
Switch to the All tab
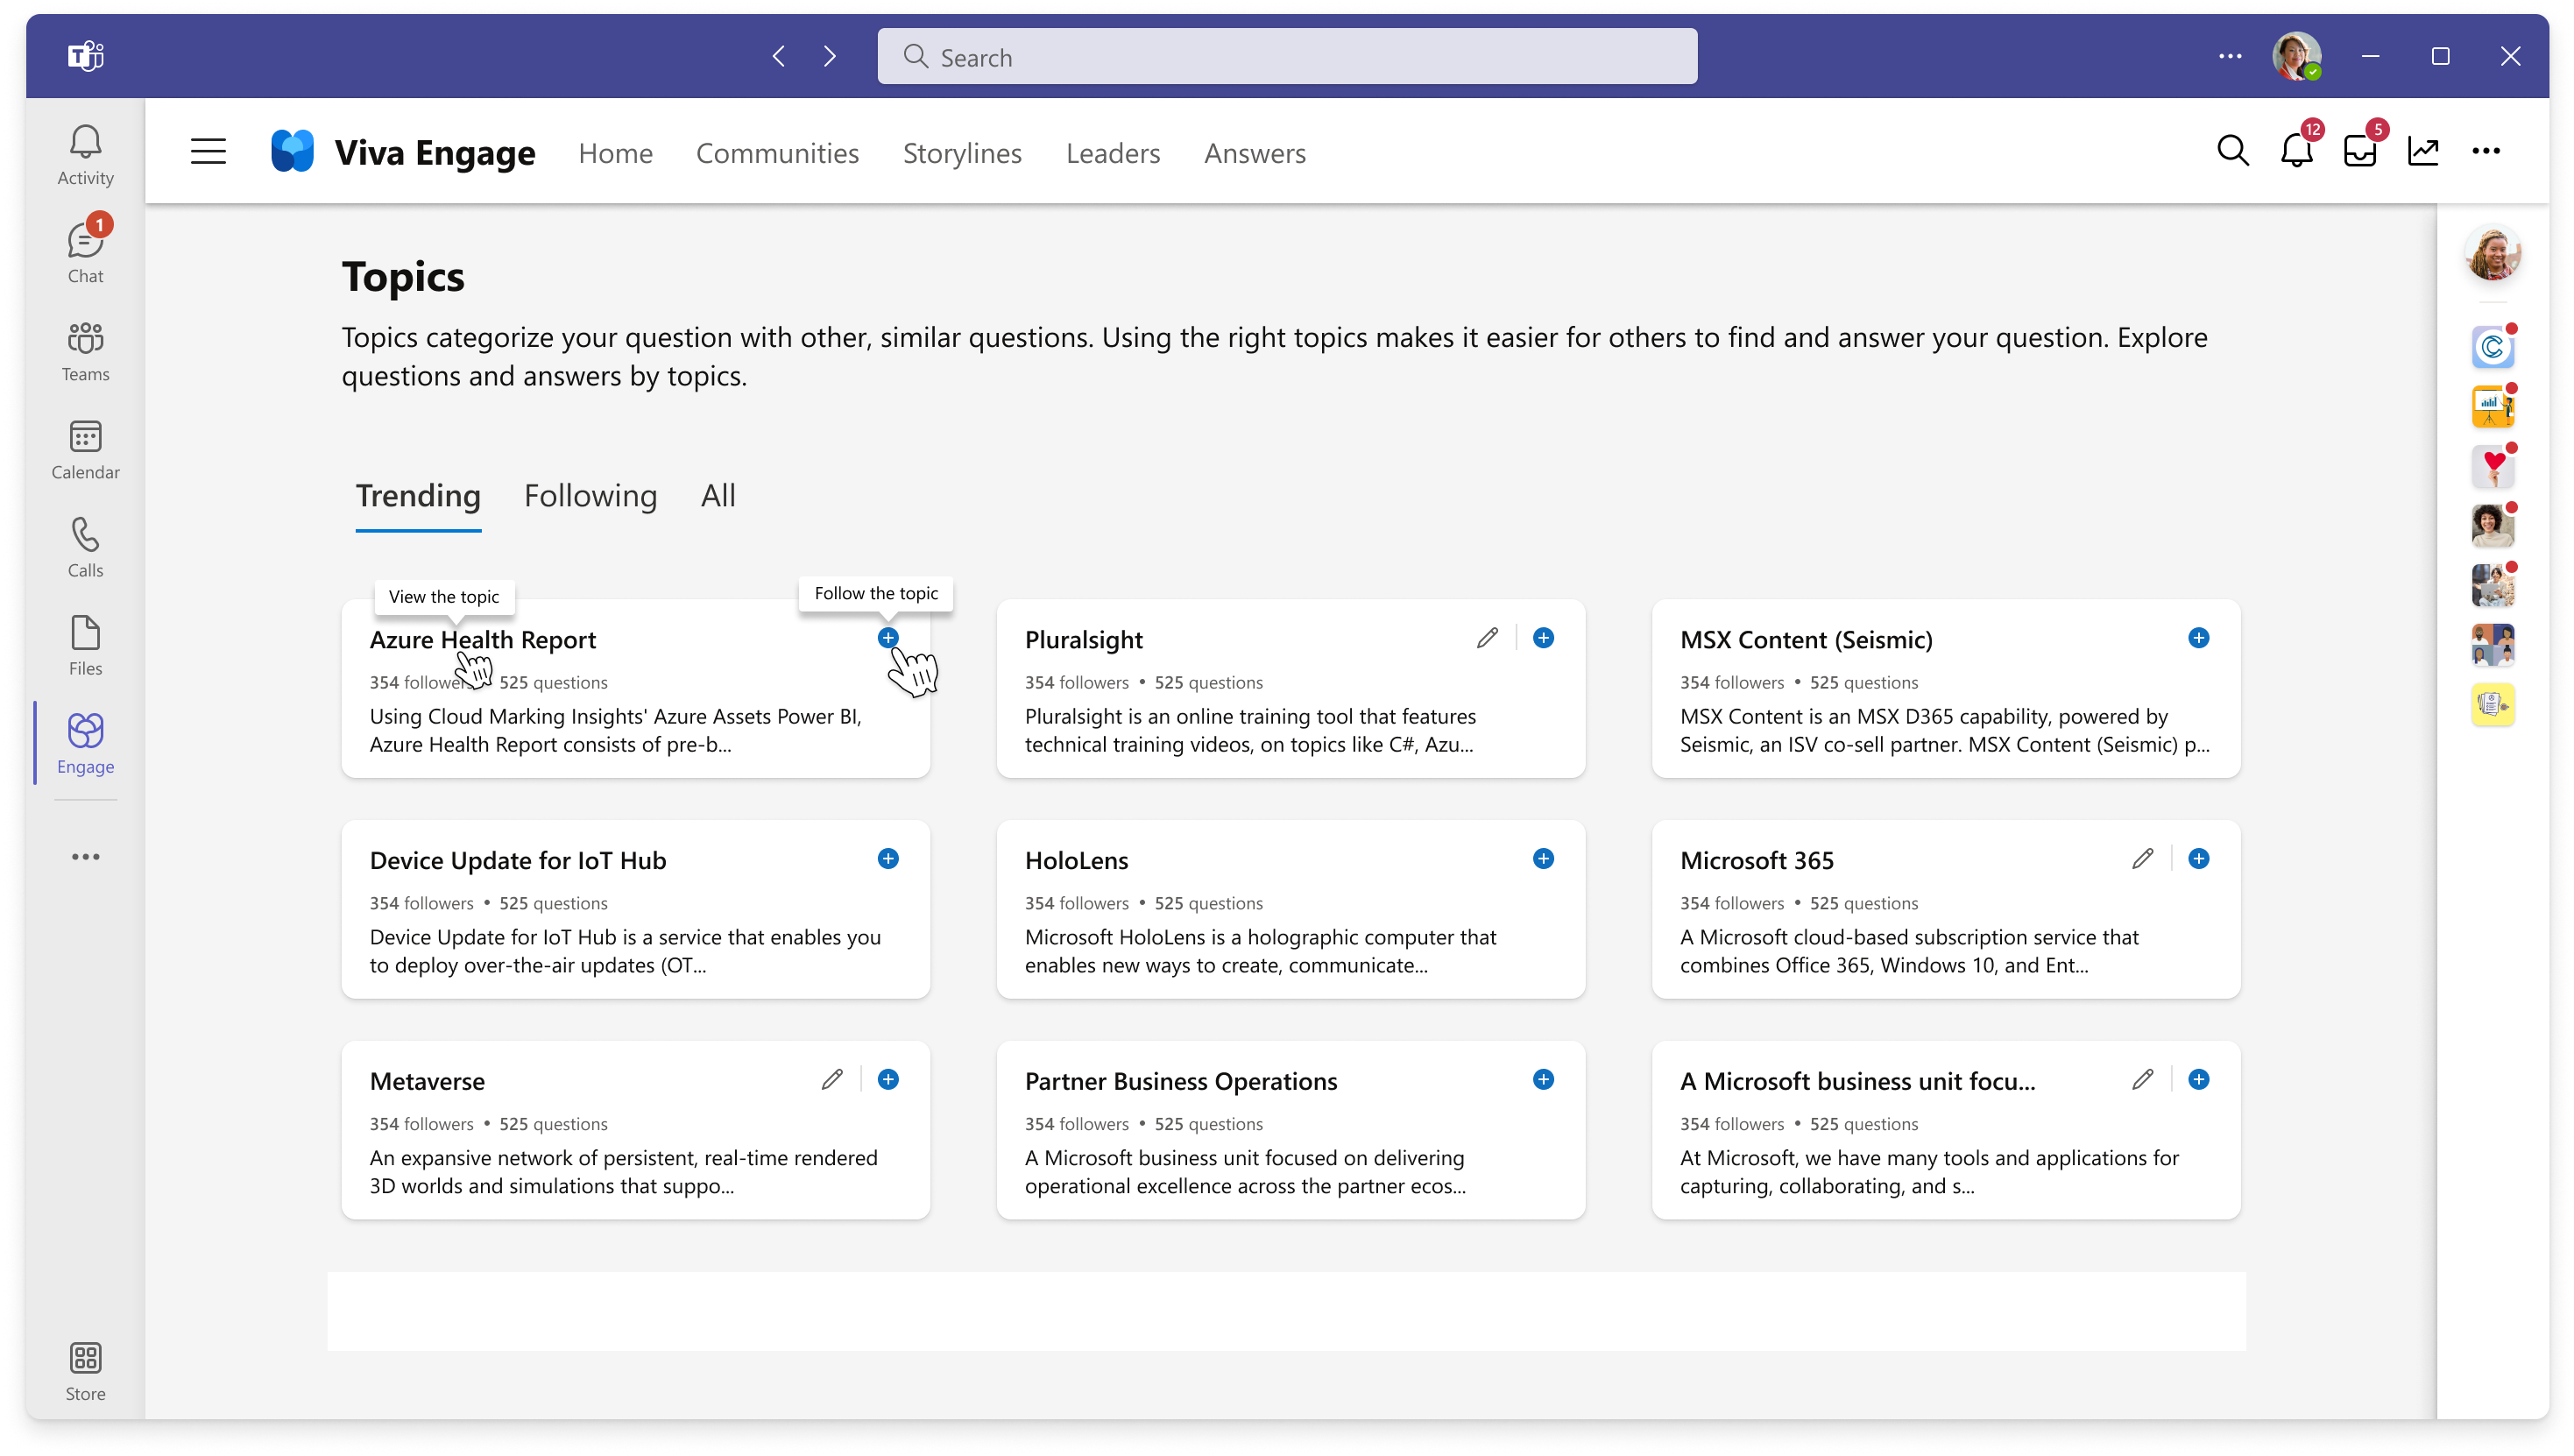click(719, 495)
